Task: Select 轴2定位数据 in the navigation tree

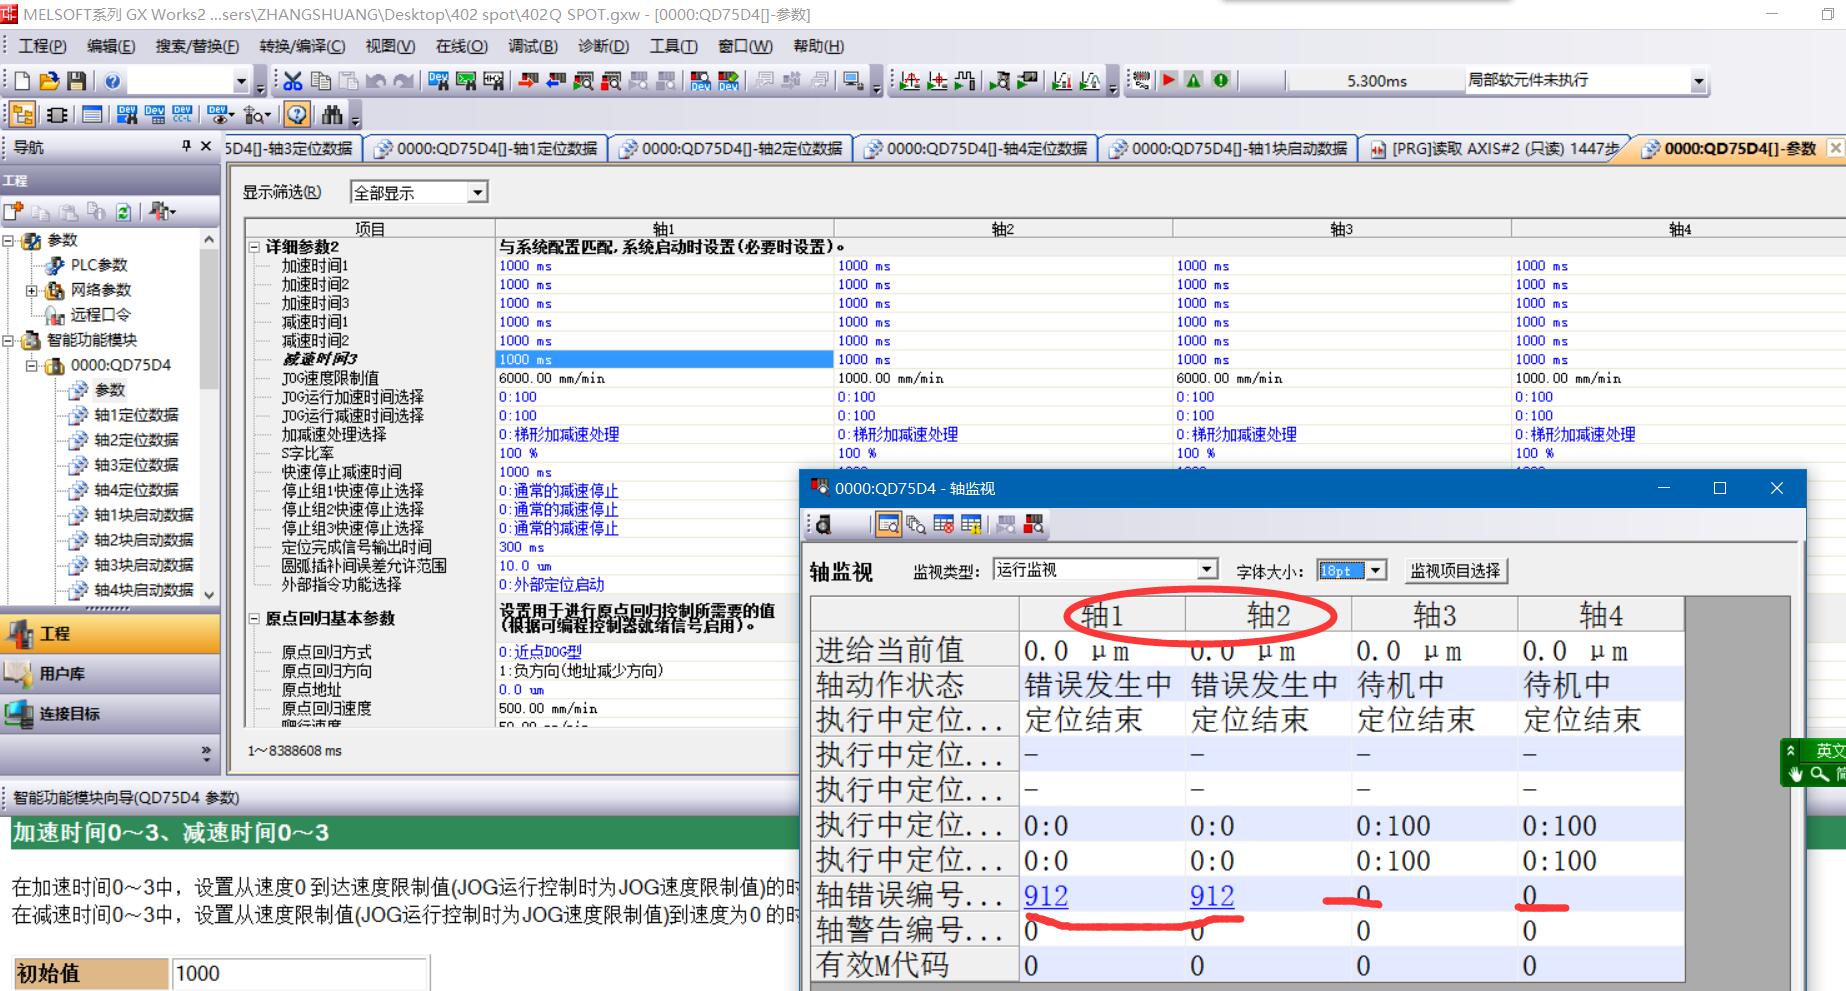Action: coord(136,440)
